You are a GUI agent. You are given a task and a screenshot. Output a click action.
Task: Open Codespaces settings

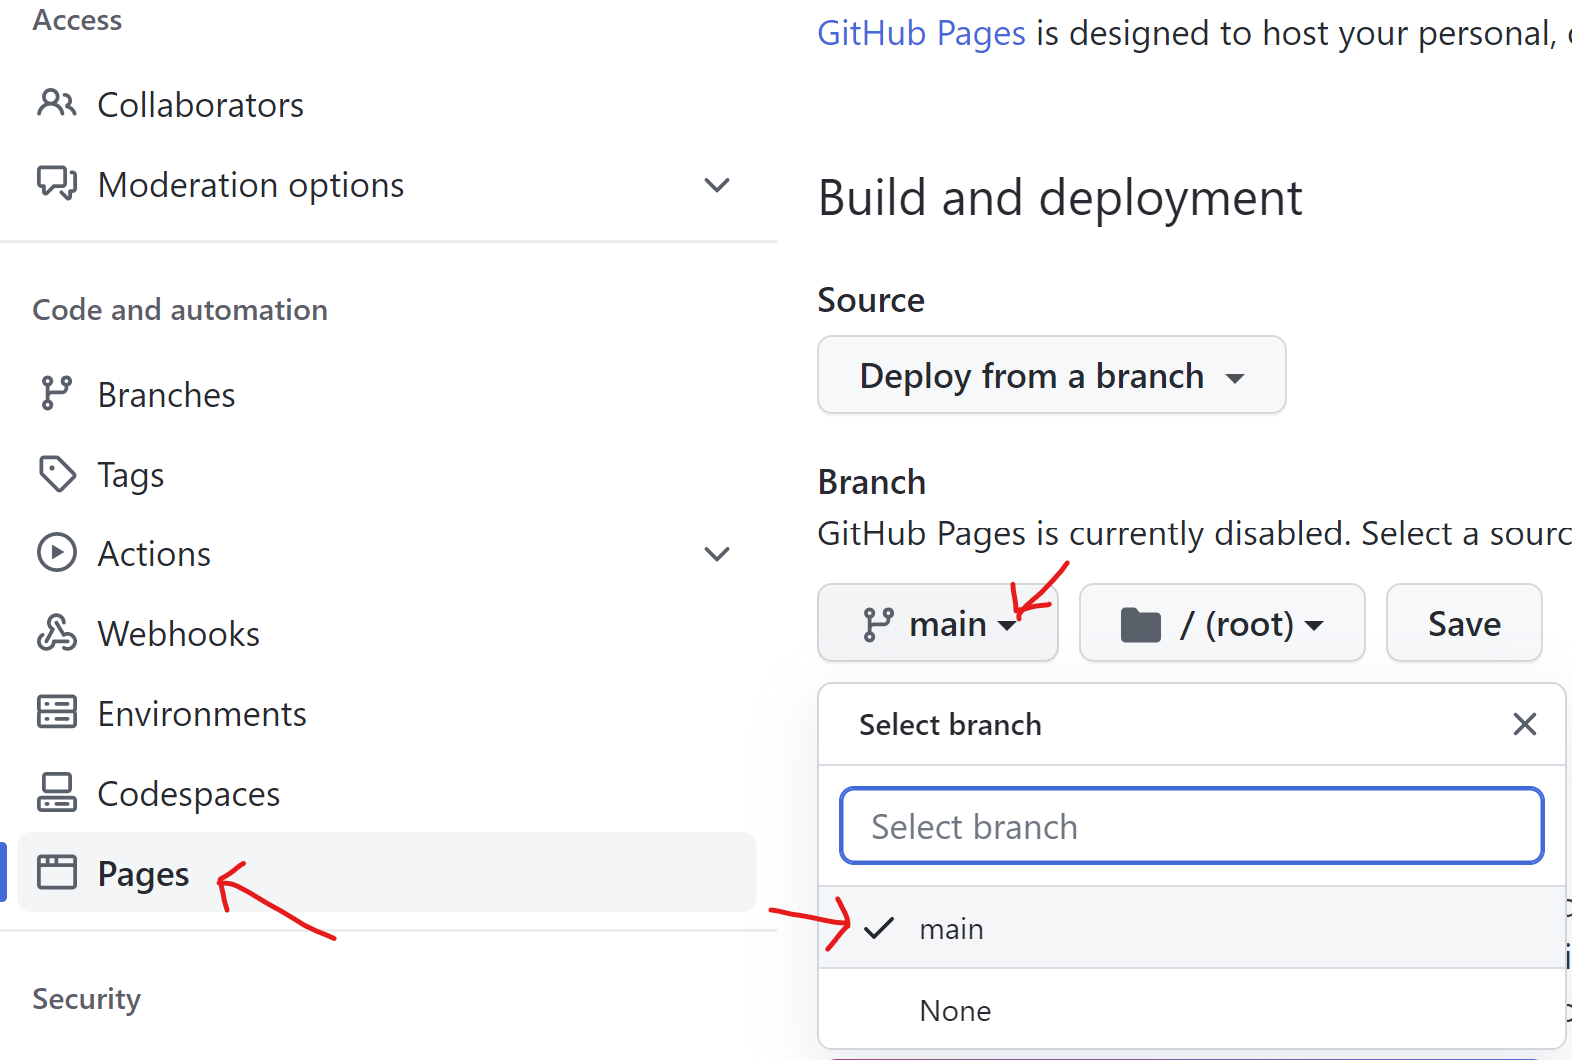point(388,793)
